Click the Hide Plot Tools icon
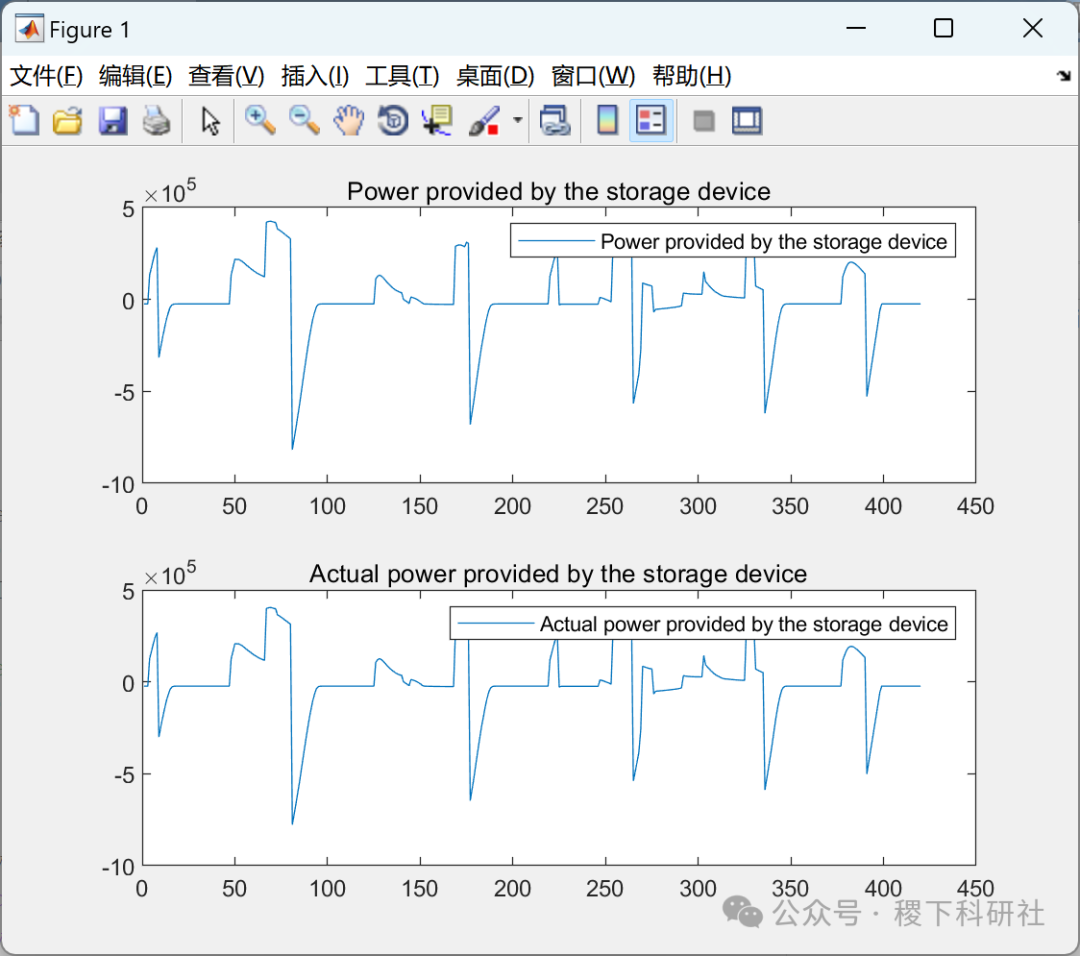 pyautogui.click(x=703, y=121)
